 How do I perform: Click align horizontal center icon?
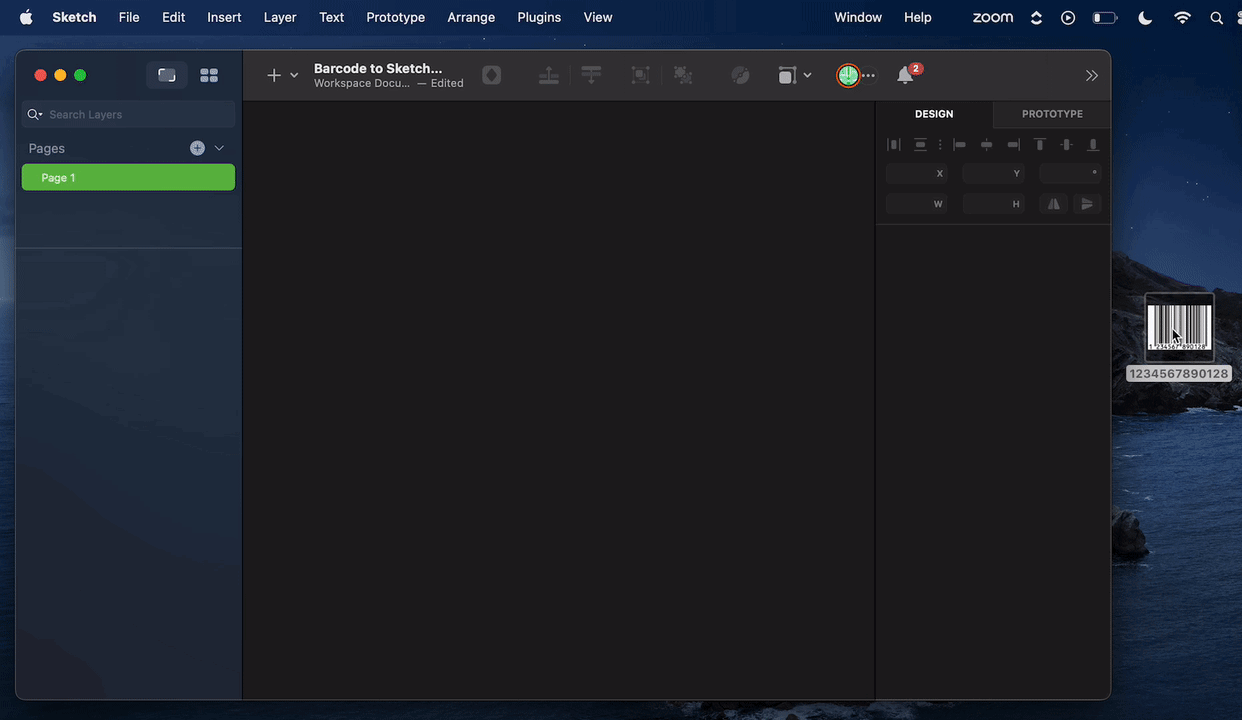(x=987, y=145)
